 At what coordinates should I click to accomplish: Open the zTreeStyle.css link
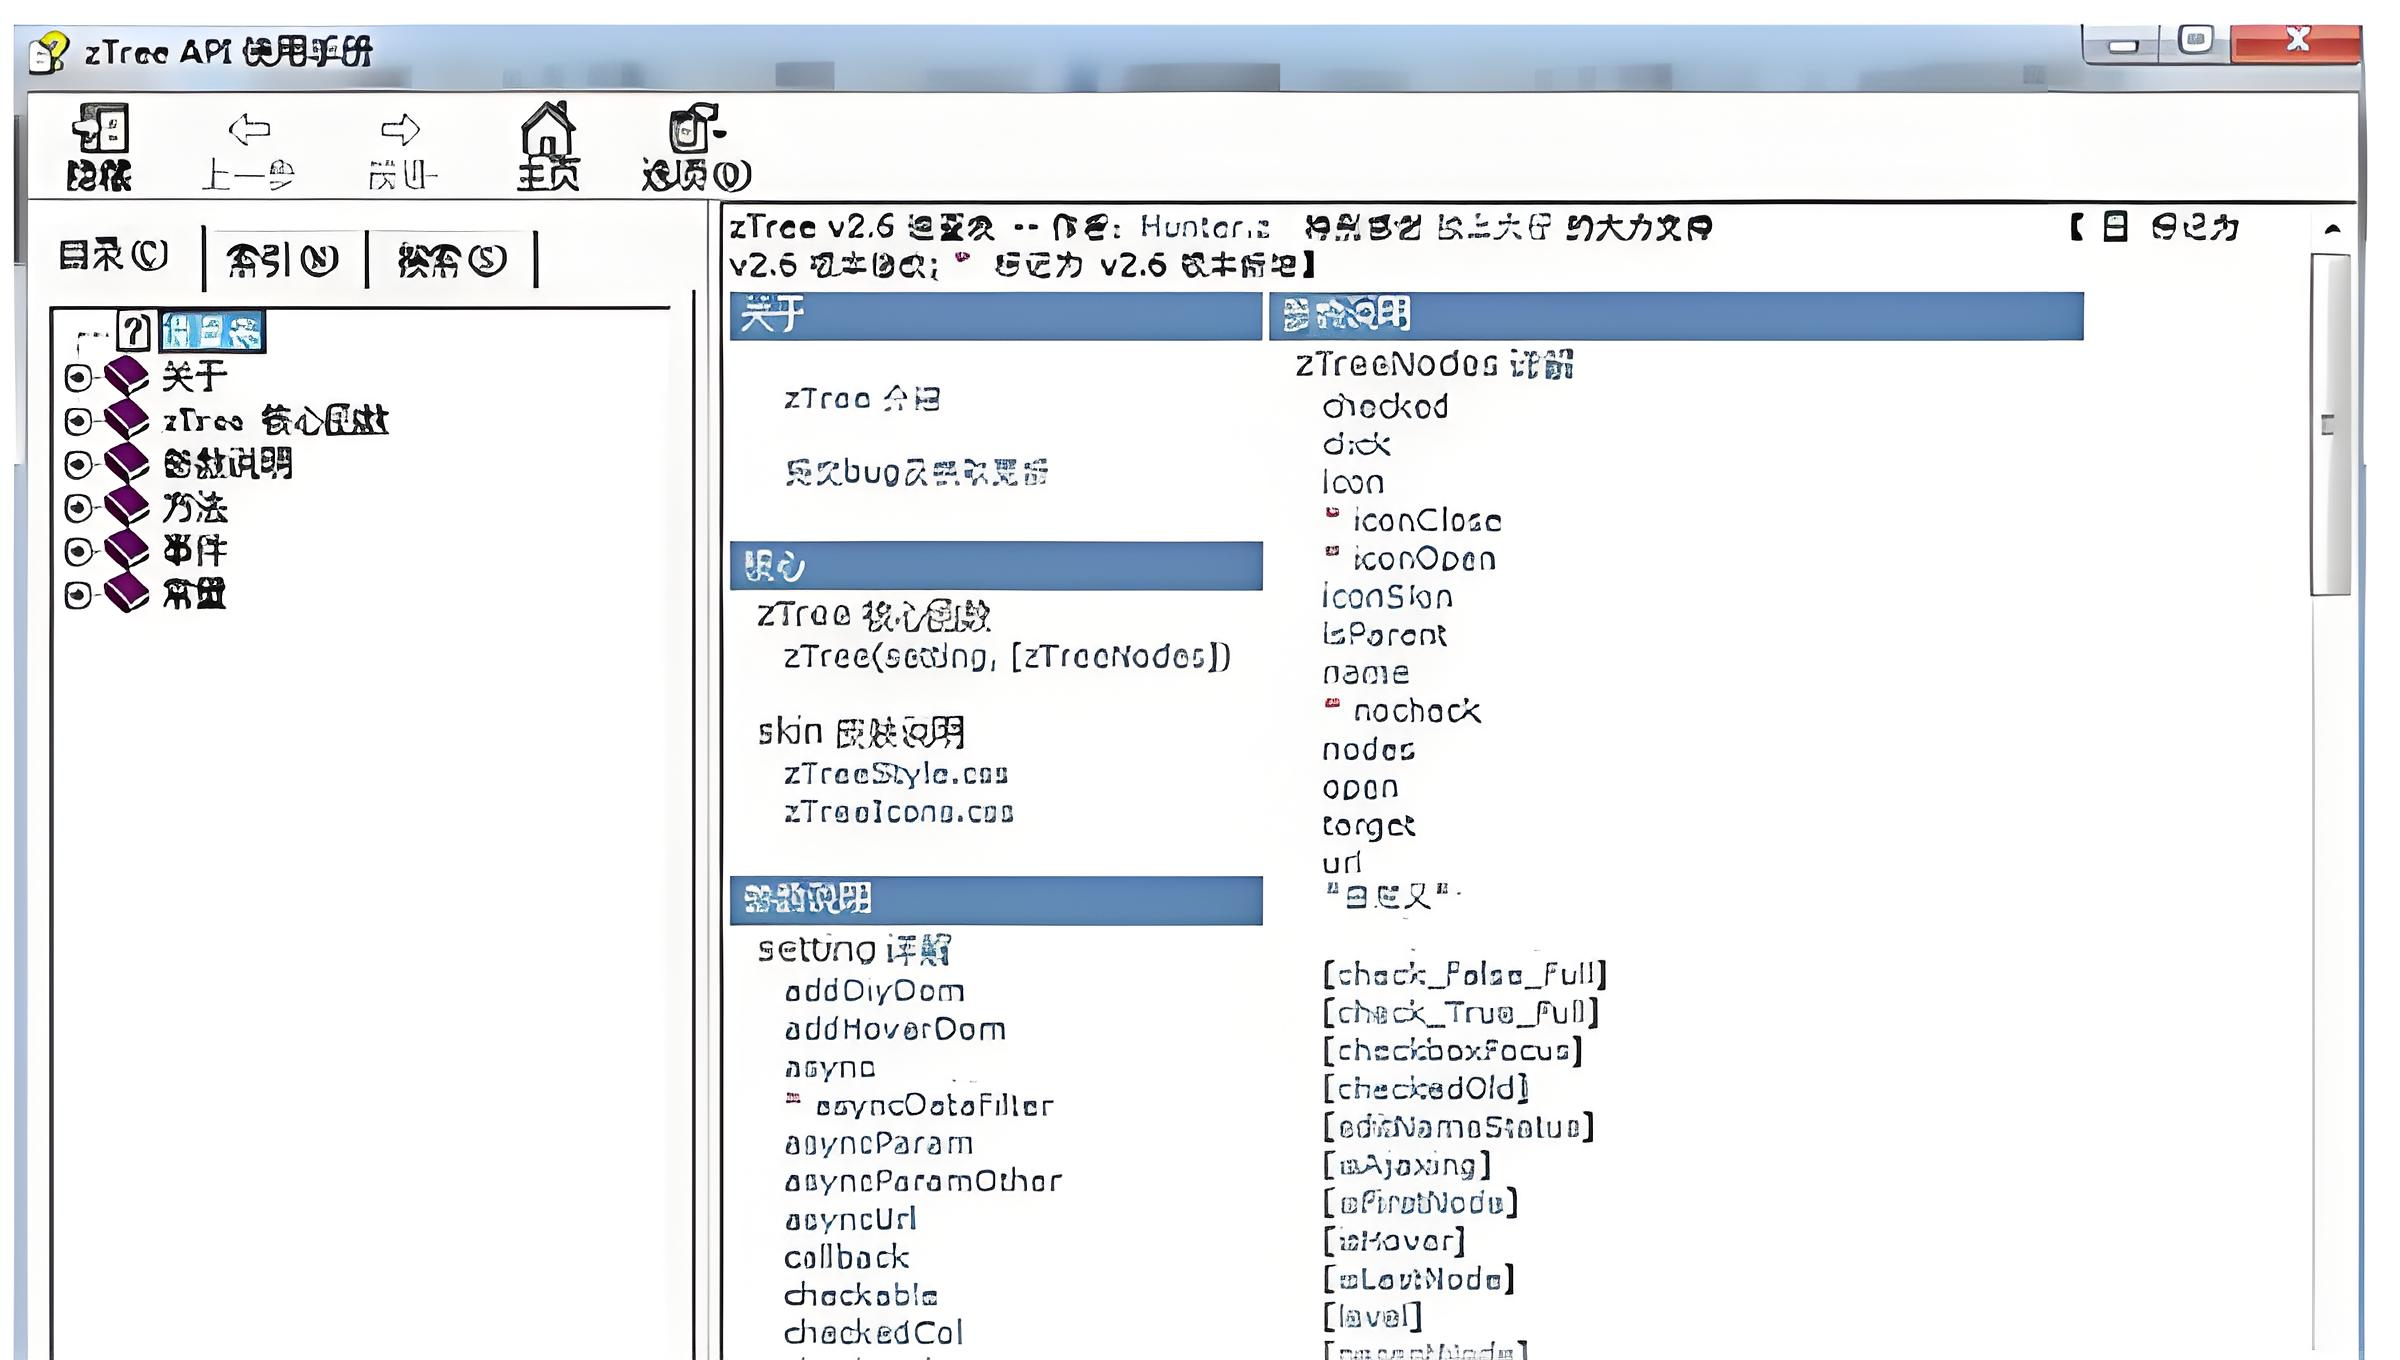[x=896, y=774]
